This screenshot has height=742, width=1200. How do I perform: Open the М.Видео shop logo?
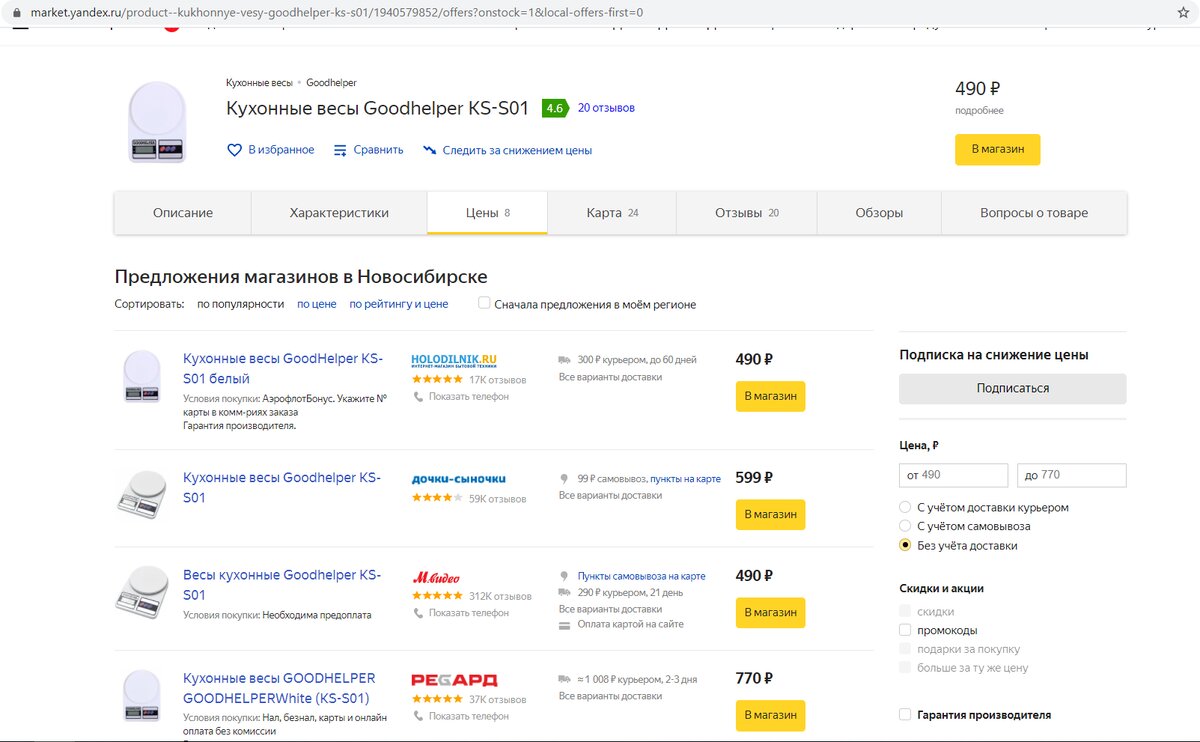tap(436, 578)
